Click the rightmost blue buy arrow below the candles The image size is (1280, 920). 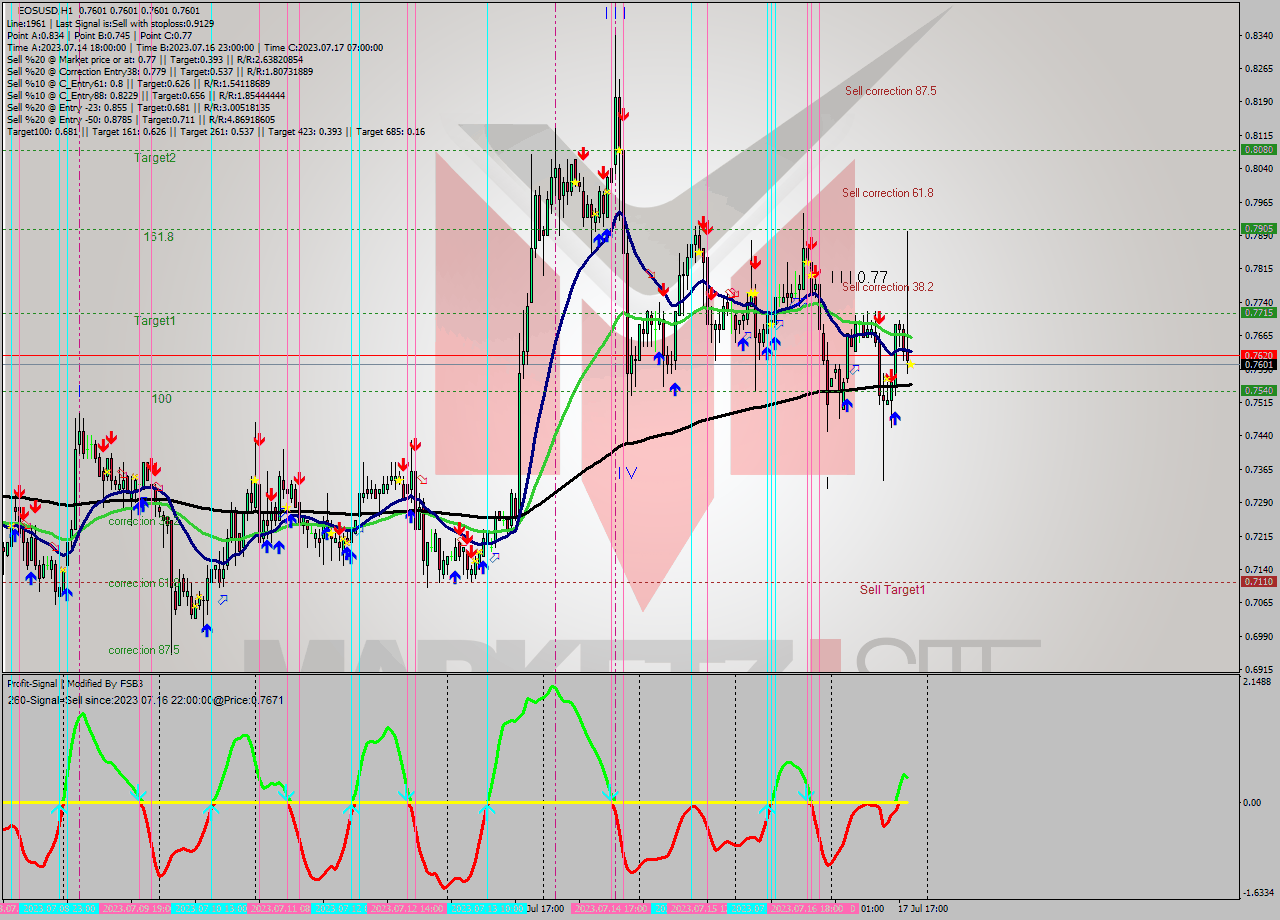pyautogui.click(x=895, y=419)
